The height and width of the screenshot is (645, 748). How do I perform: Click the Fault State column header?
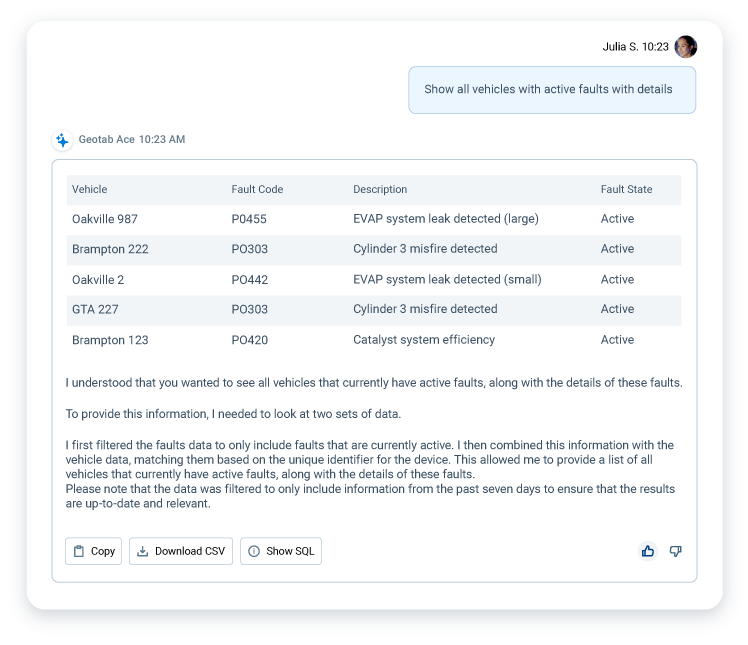click(x=626, y=189)
